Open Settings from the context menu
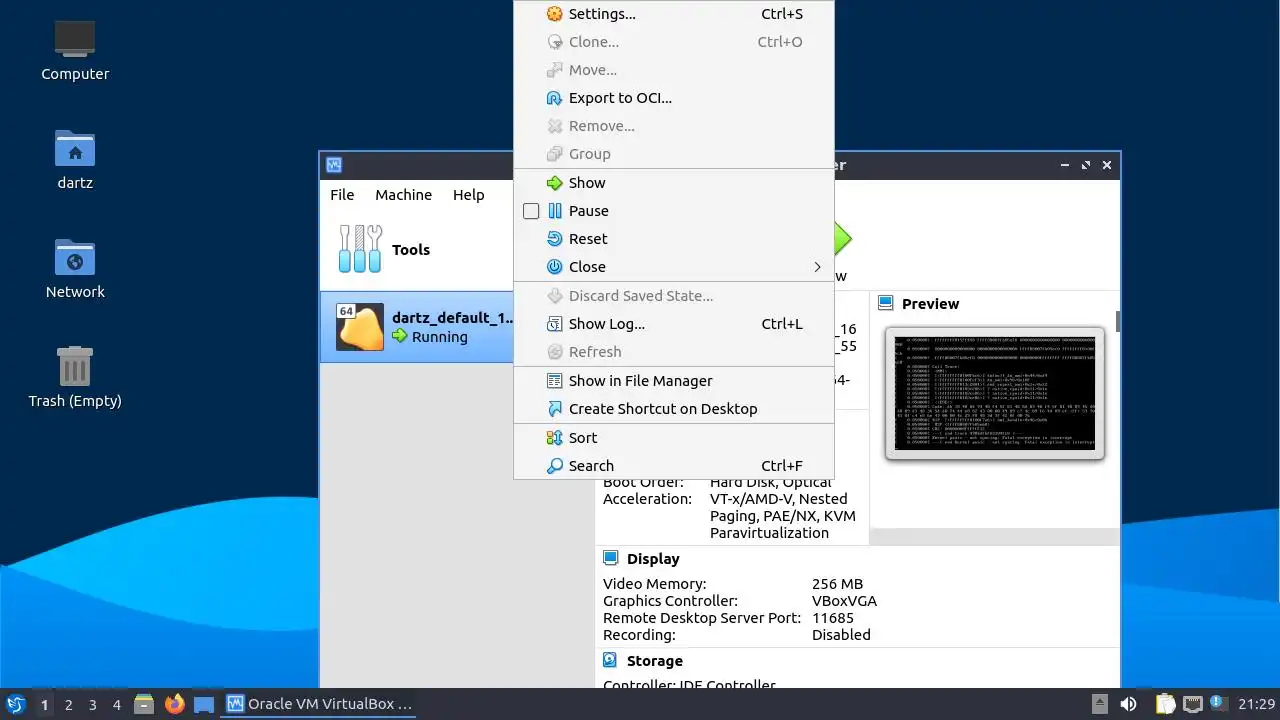1280x720 pixels. click(673, 14)
